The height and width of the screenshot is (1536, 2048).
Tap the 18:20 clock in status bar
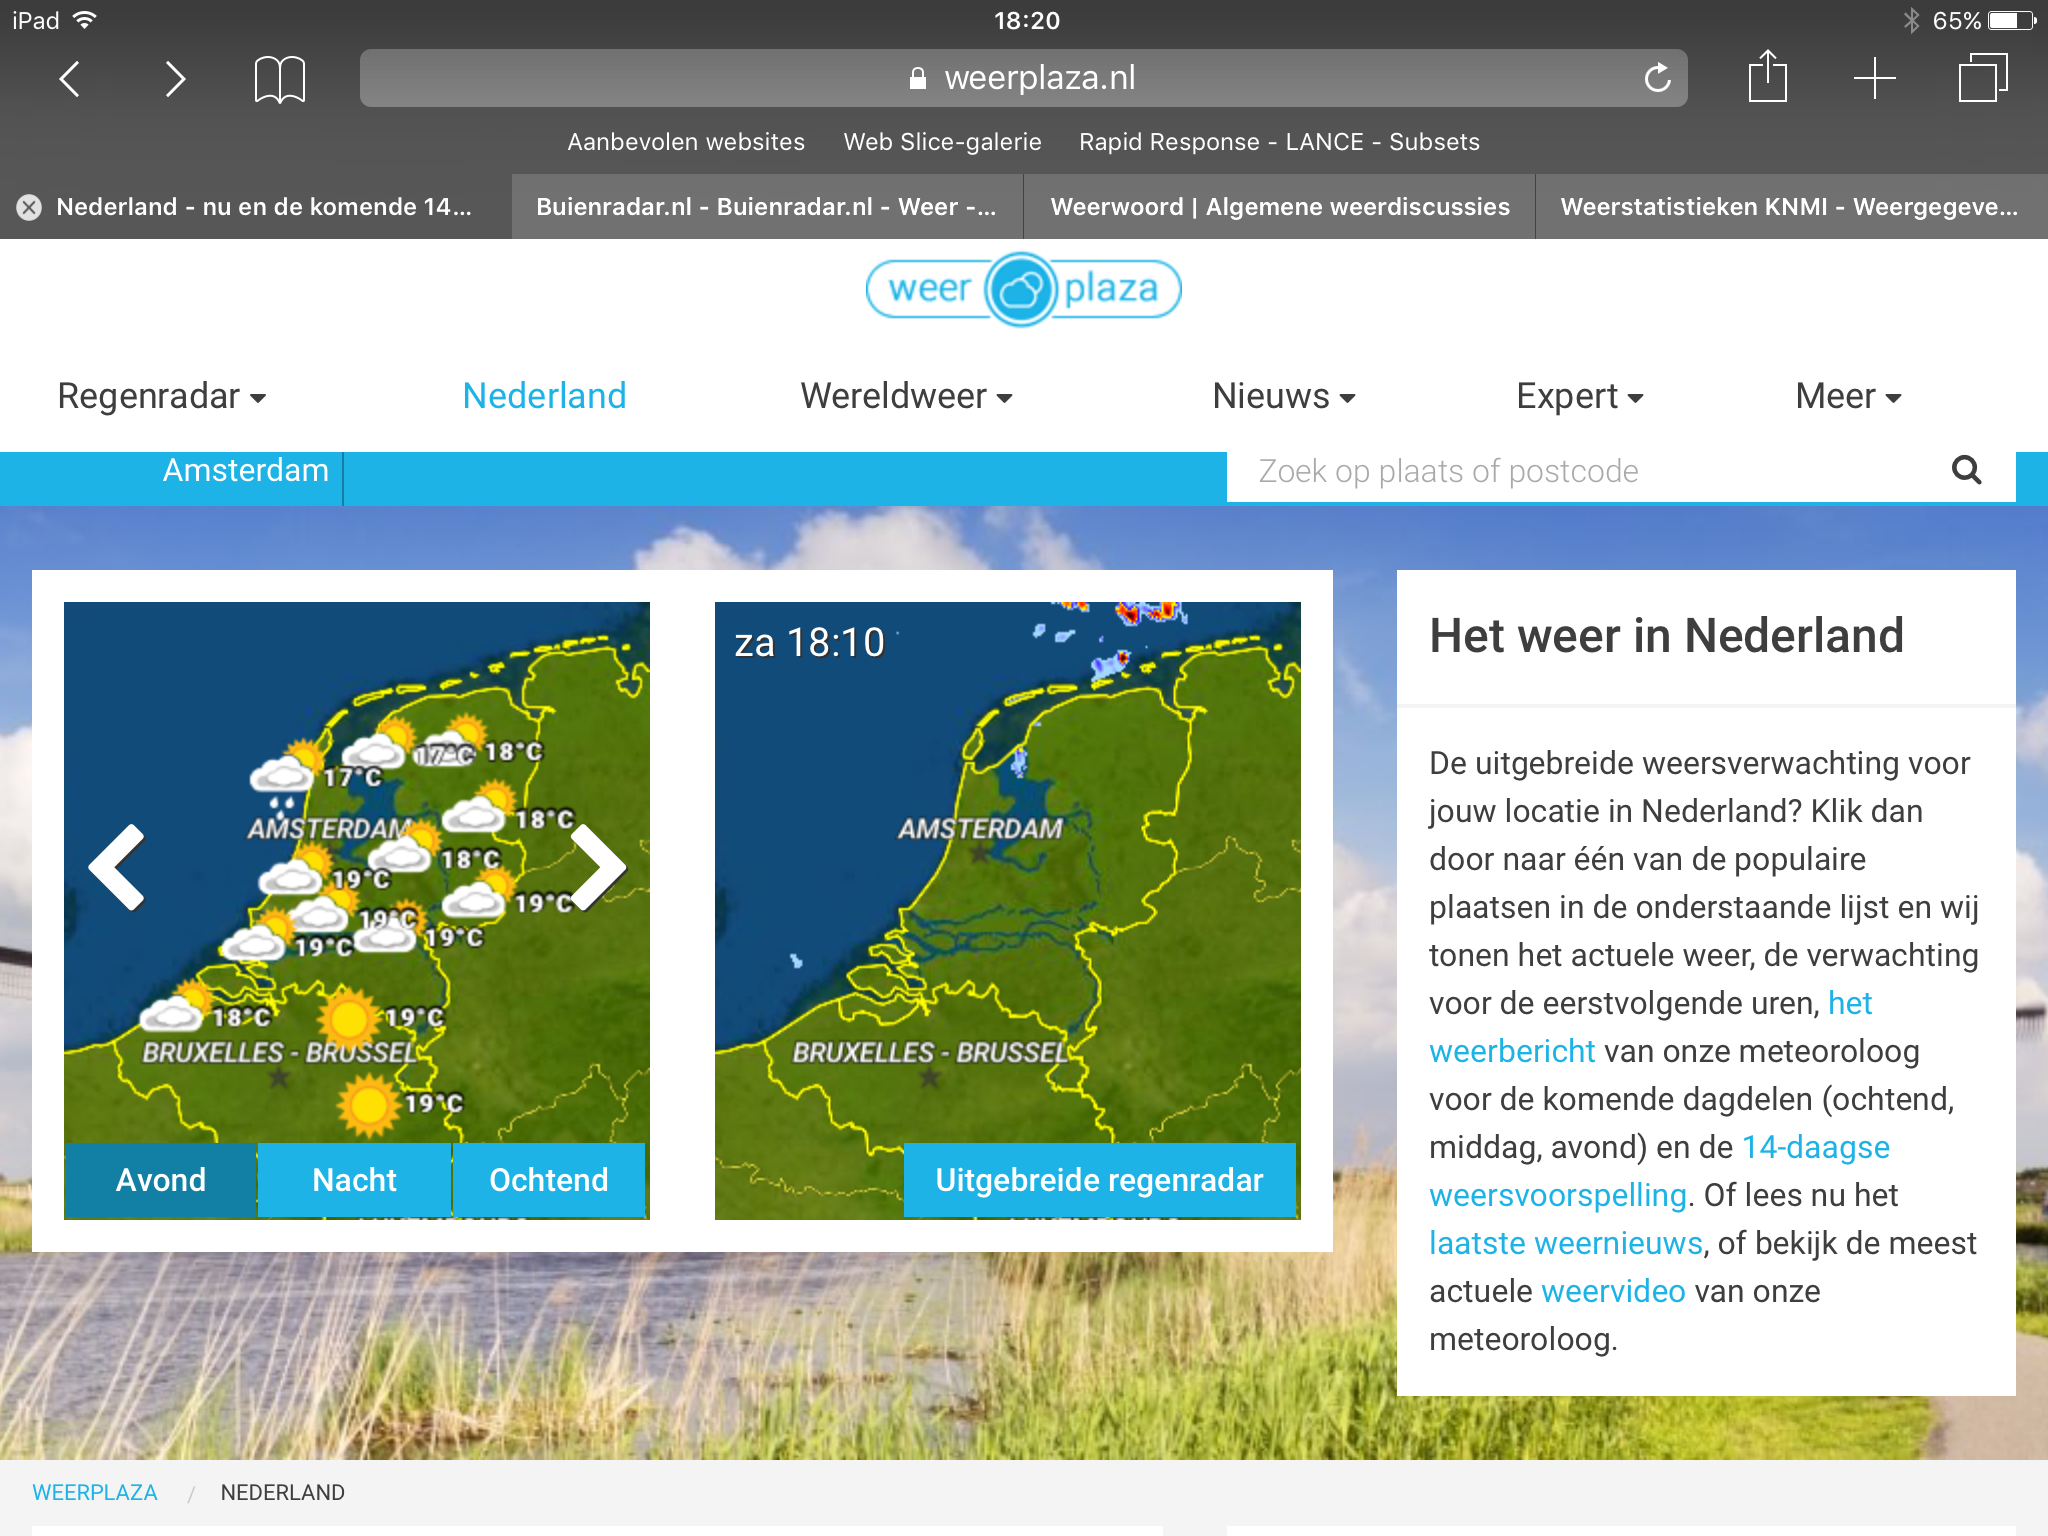point(1026,20)
